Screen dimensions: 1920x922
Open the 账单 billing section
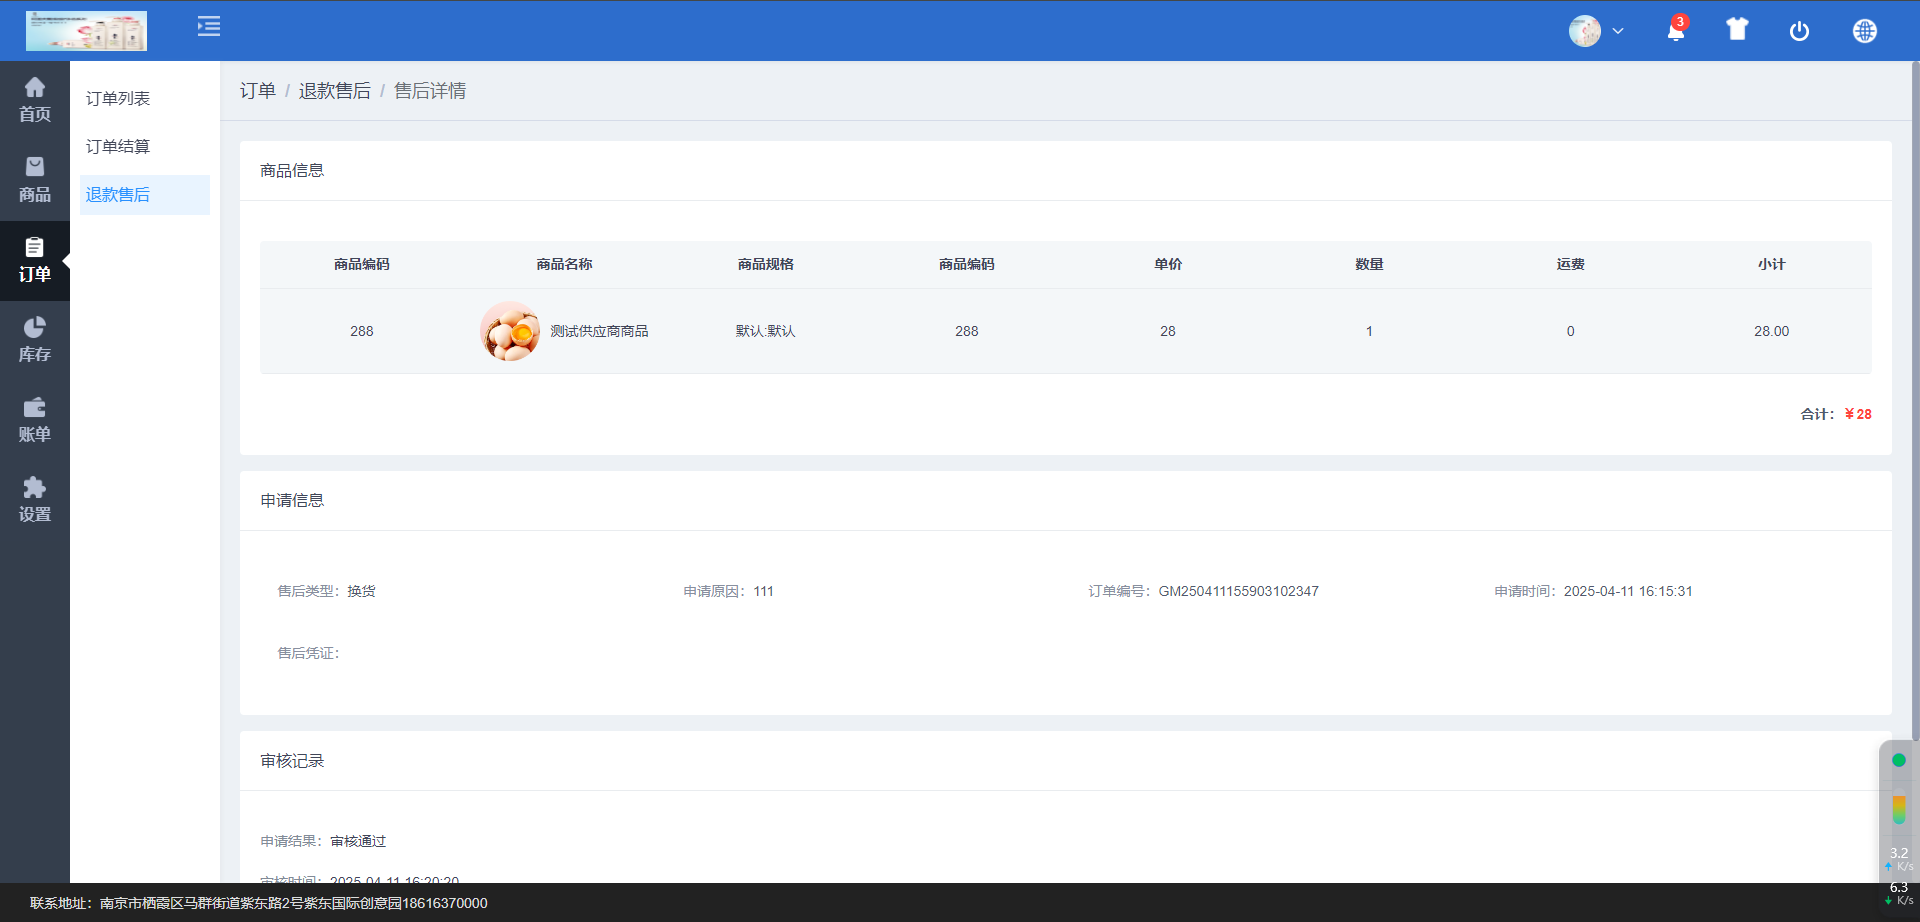point(35,420)
